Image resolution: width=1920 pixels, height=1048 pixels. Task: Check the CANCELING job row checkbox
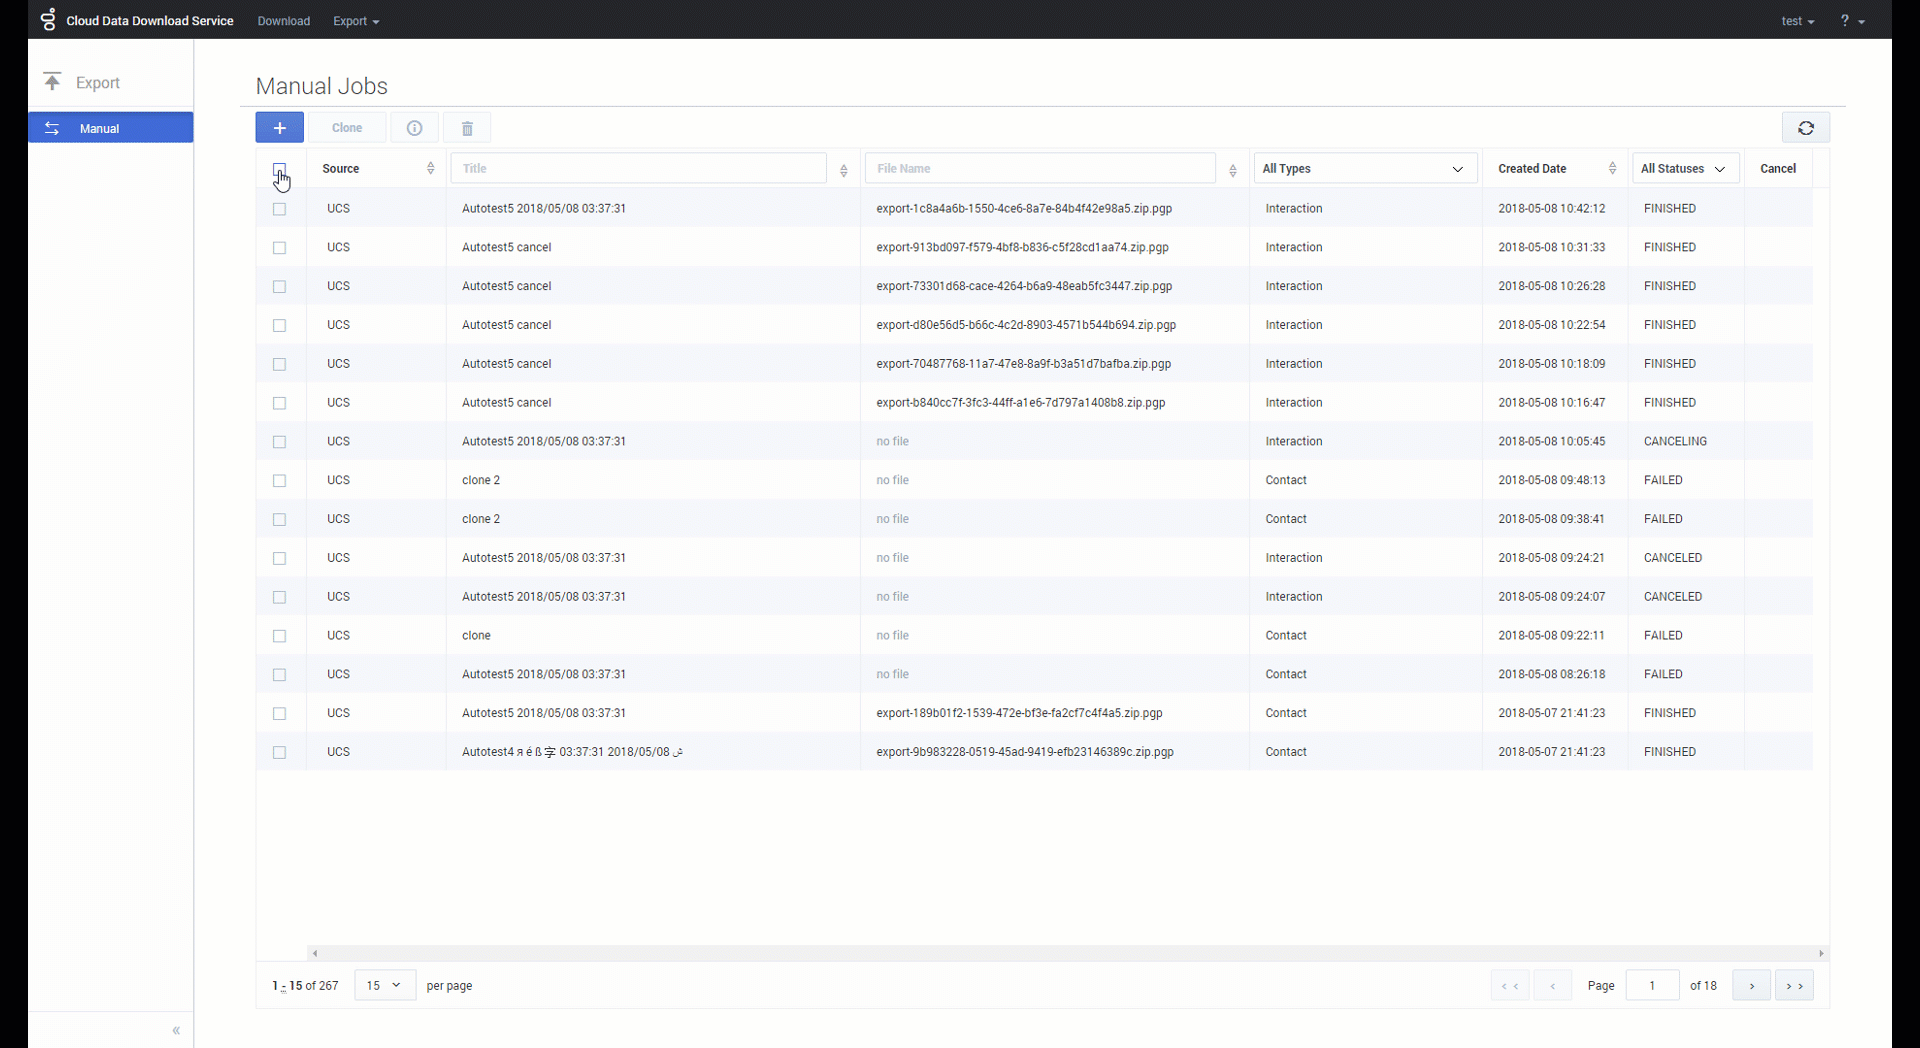coord(280,442)
